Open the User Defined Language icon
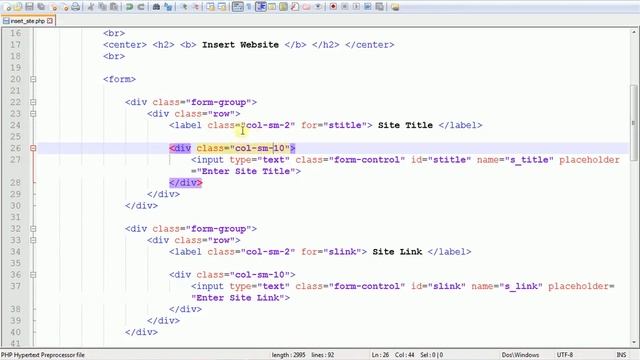 pos(272,7)
